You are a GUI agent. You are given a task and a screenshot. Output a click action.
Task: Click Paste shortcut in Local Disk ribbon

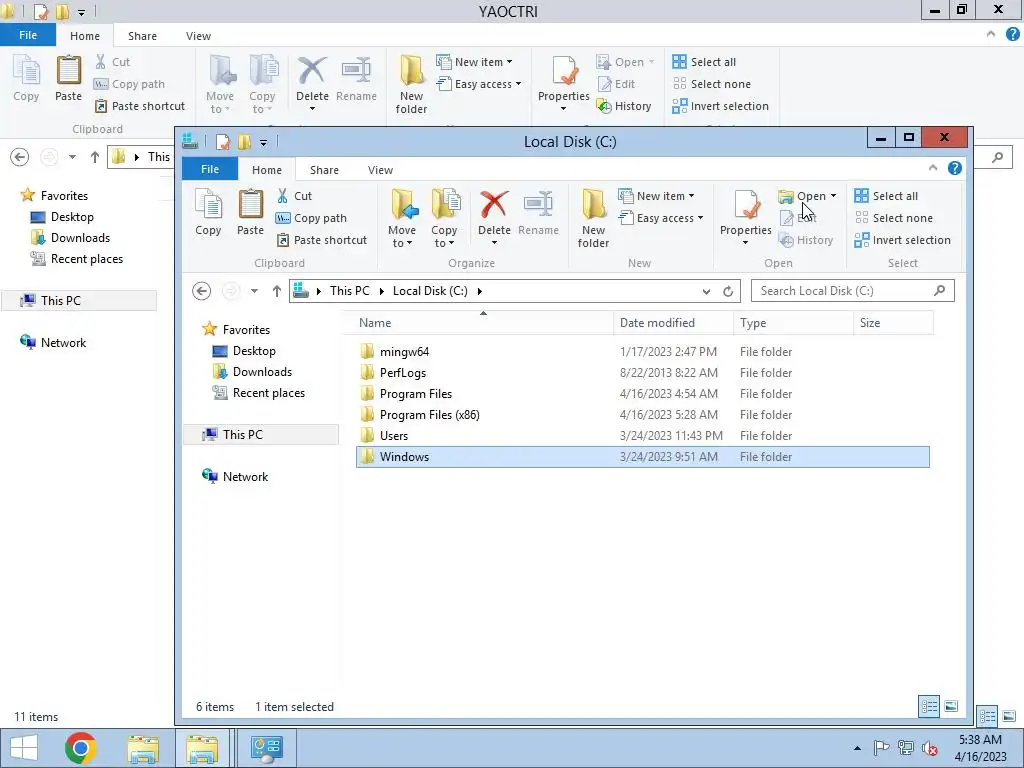(x=322, y=240)
